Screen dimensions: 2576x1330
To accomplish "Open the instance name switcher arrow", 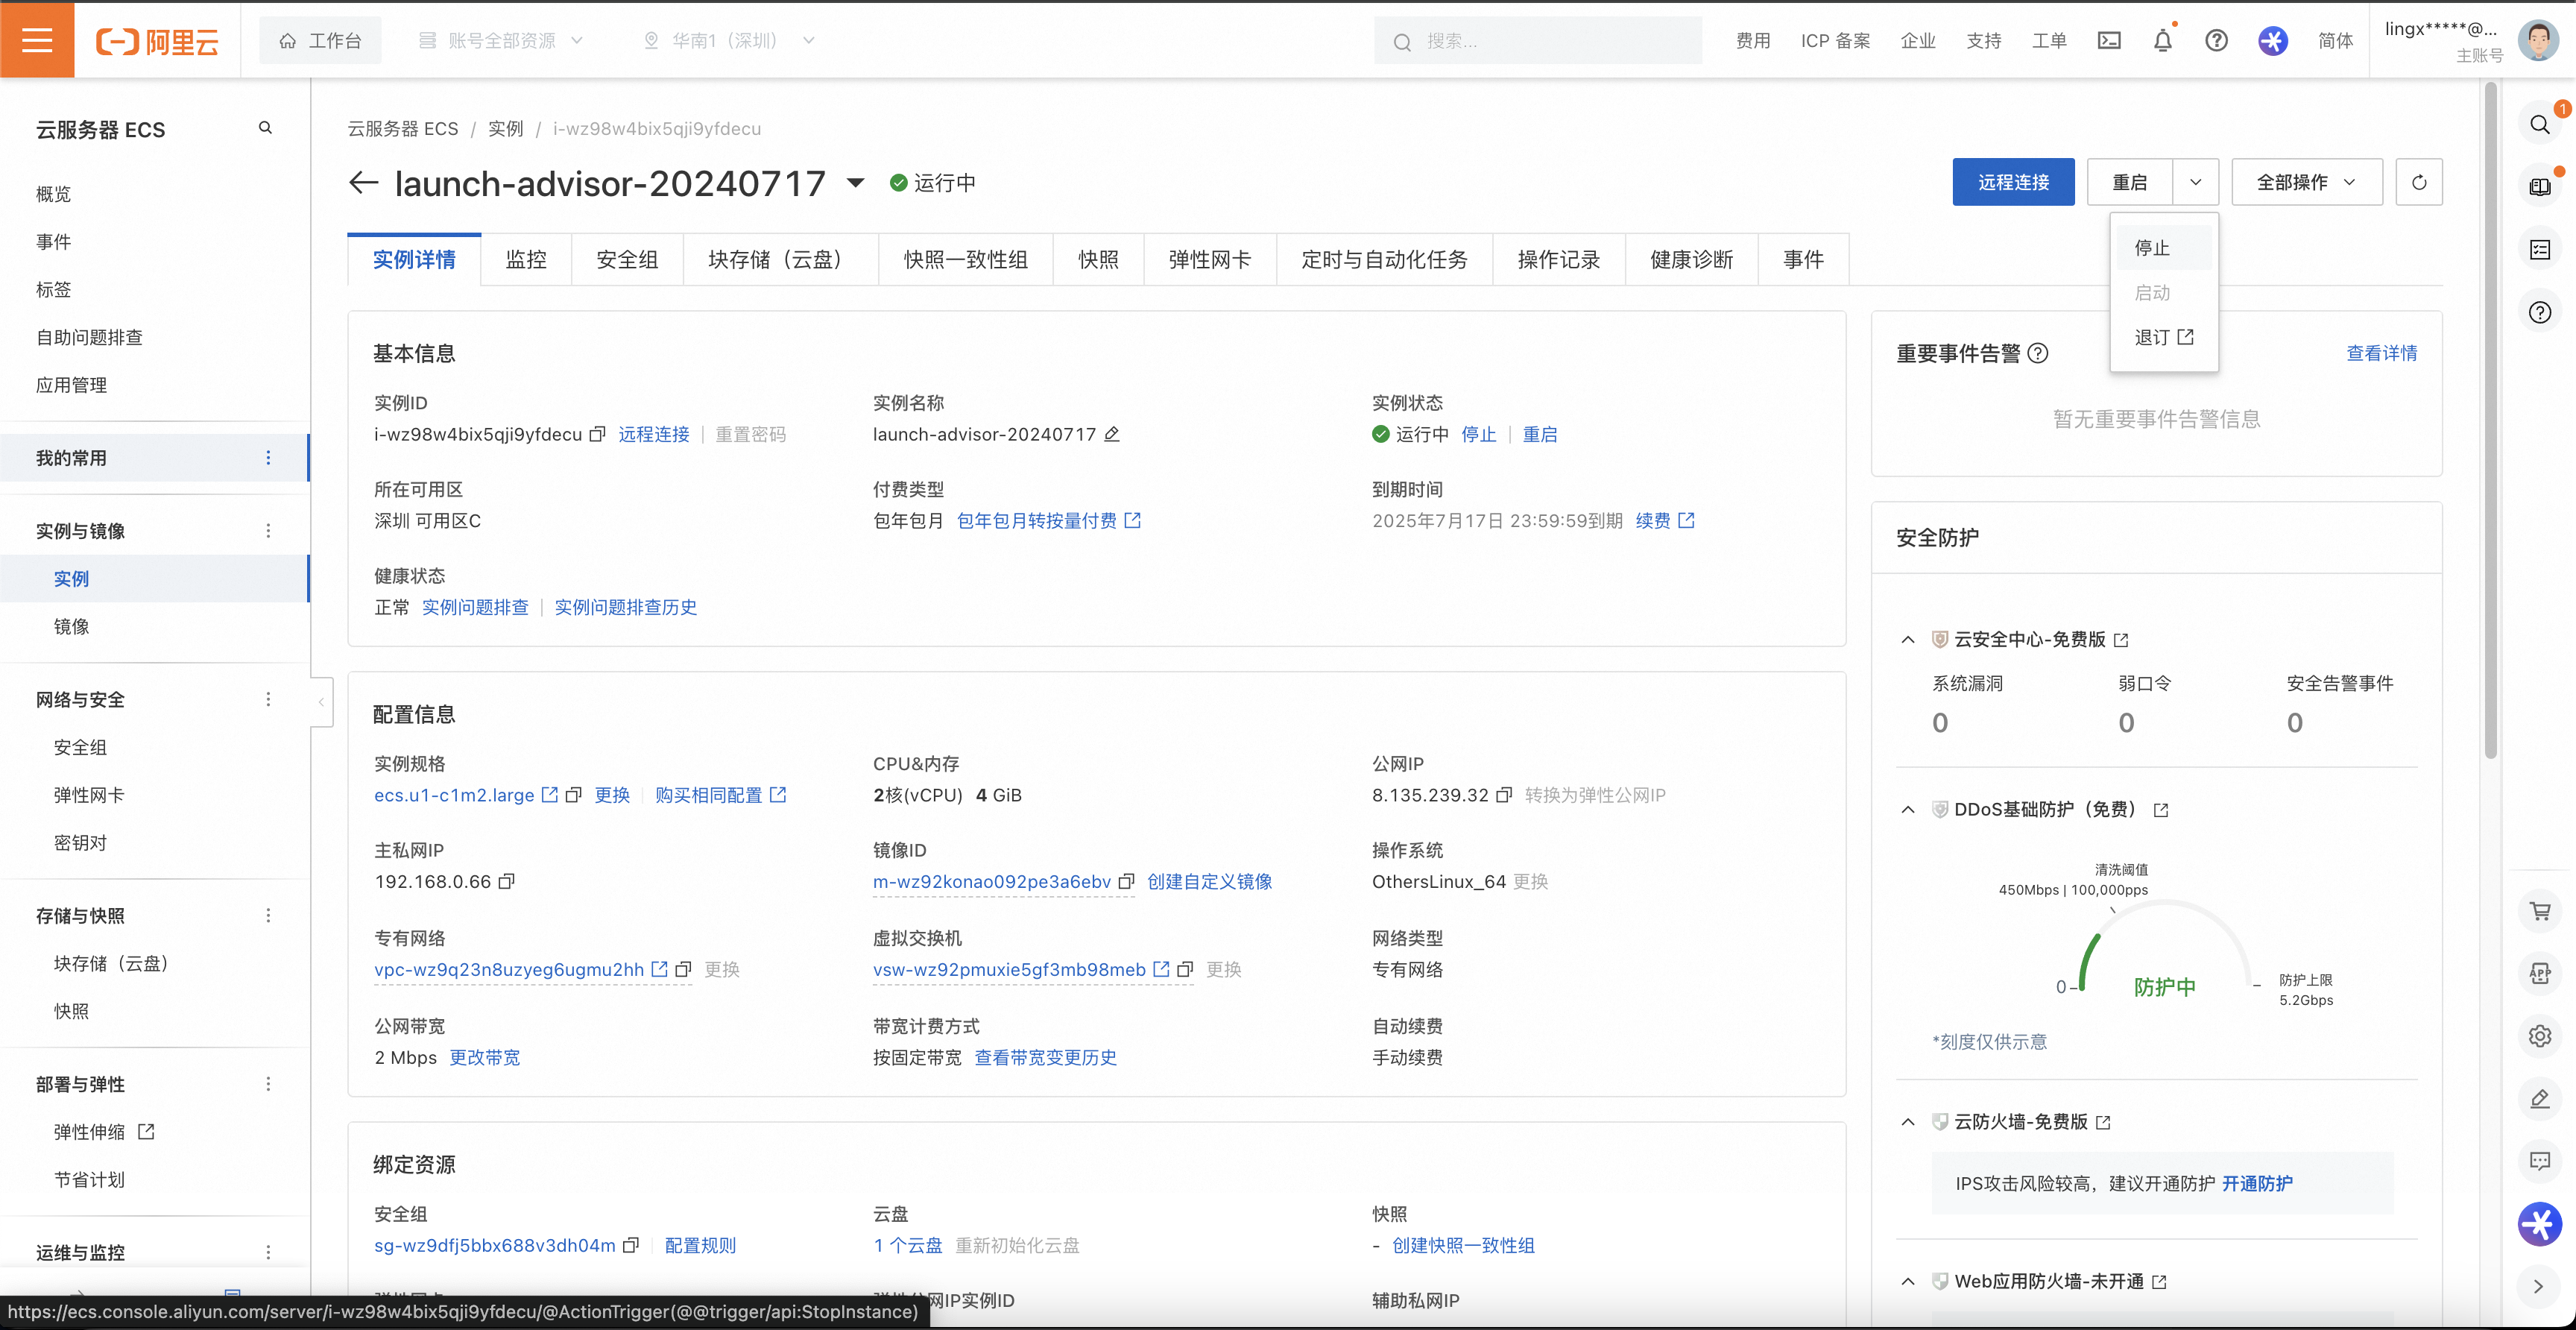I will click(x=855, y=183).
